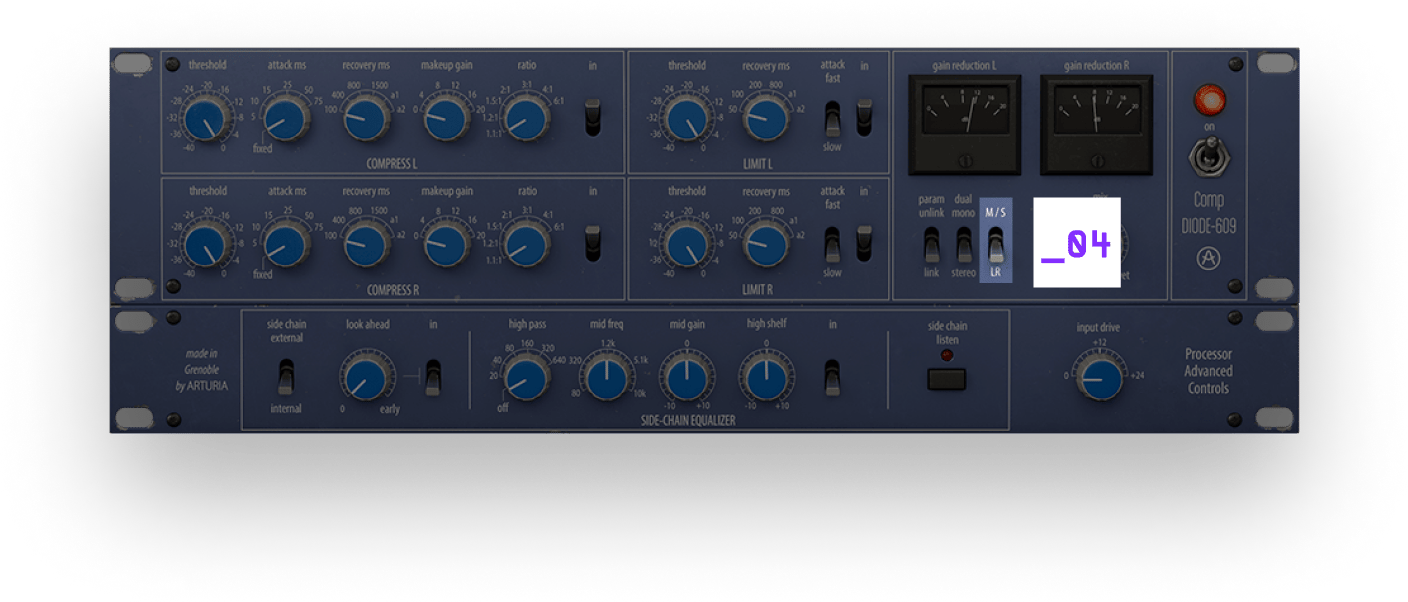Adjust the Limit L threshold knob
1408x602 pixels.
pos(686,120)
